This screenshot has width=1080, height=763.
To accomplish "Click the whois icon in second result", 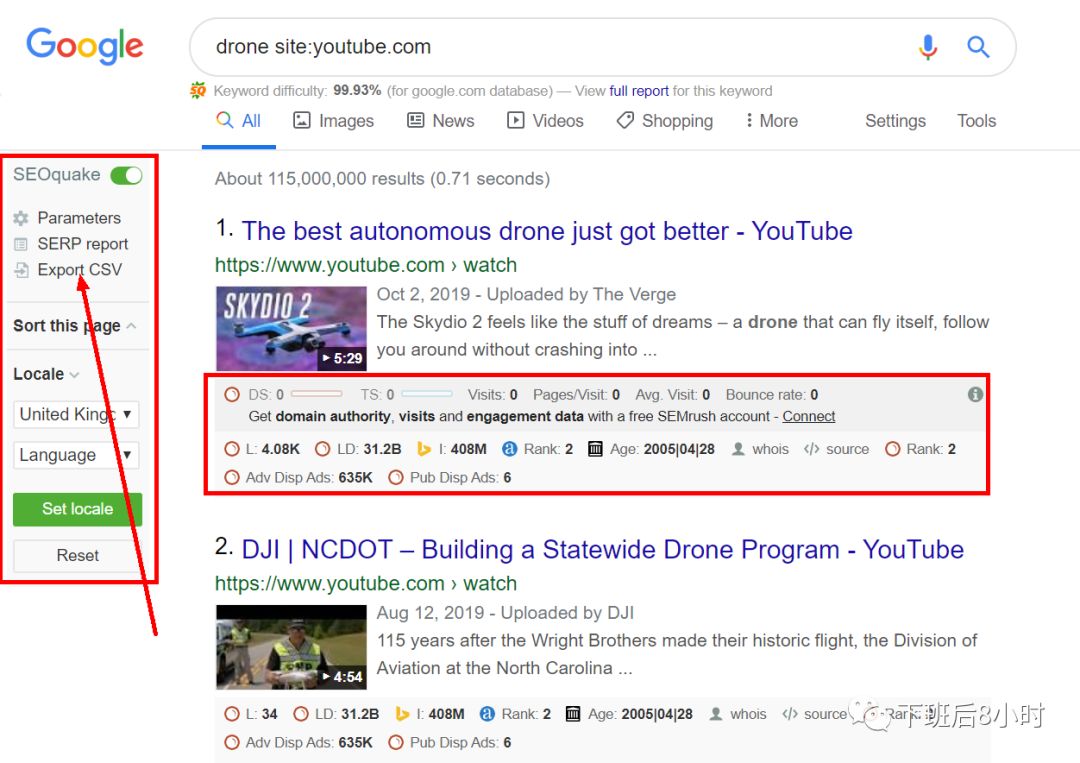I will (x=716, y=714).
